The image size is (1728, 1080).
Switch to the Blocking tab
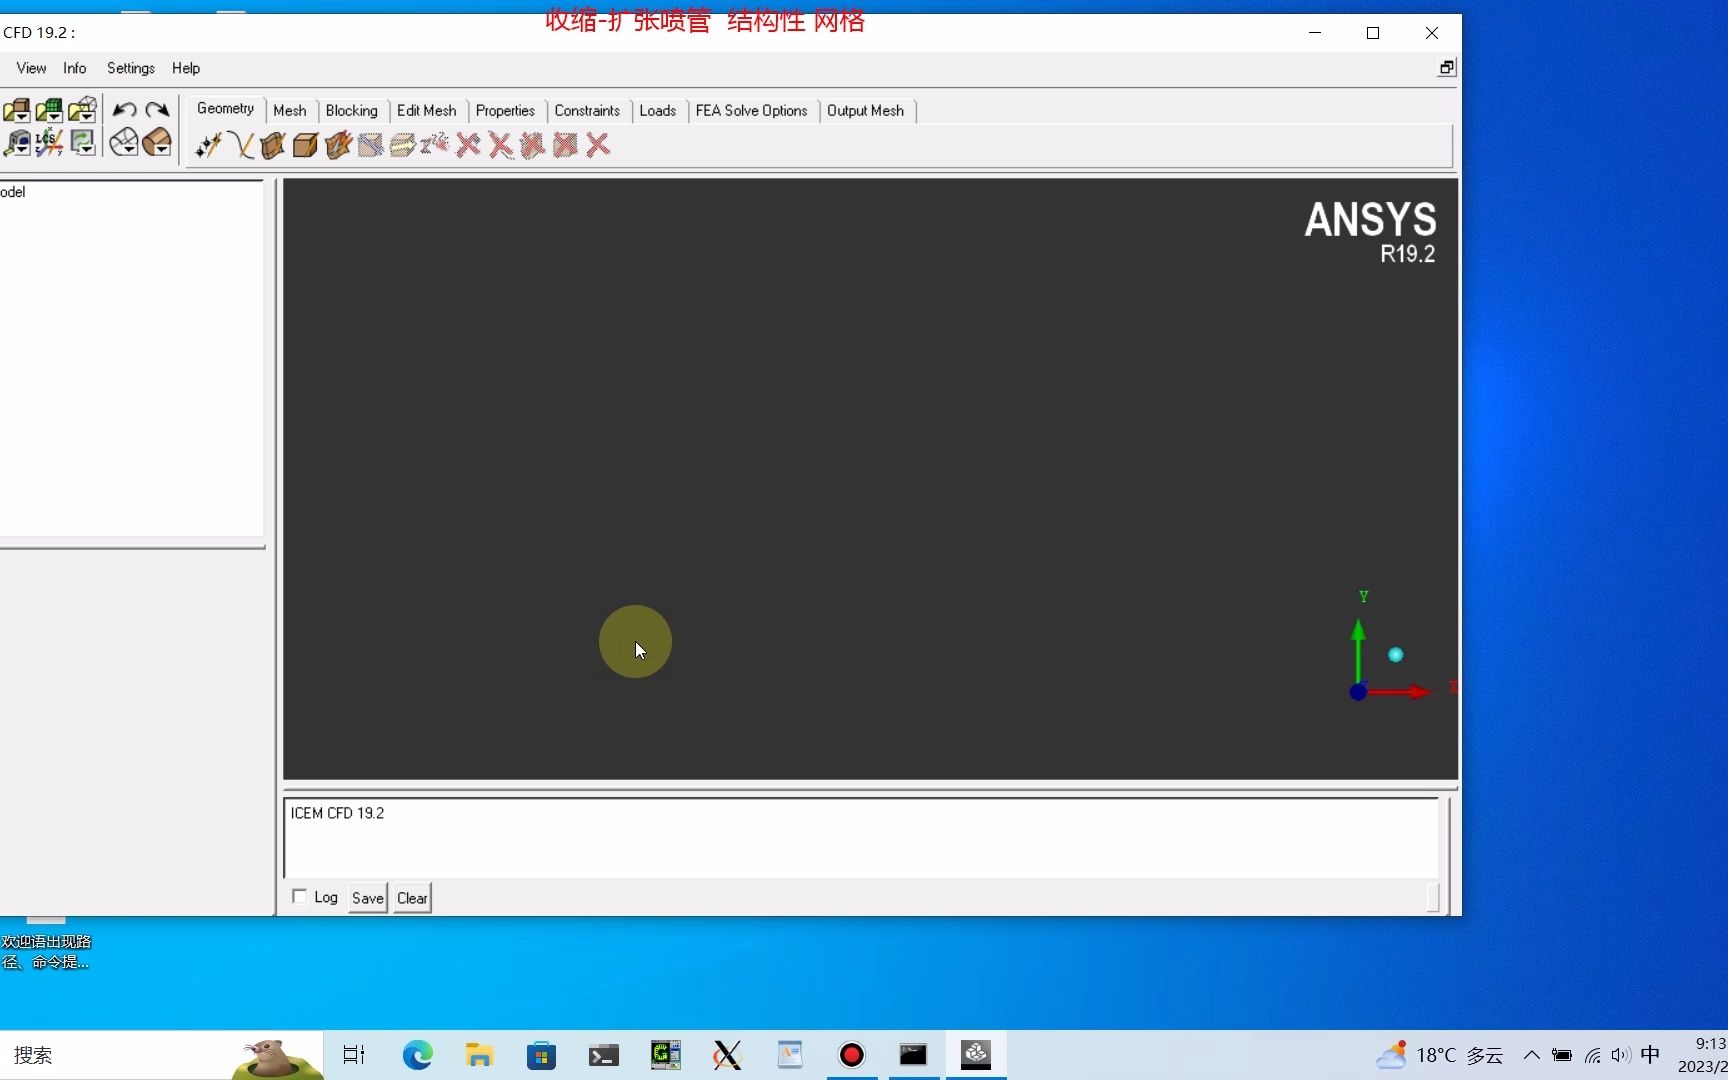pyautogui.click(x=352, y=111)
